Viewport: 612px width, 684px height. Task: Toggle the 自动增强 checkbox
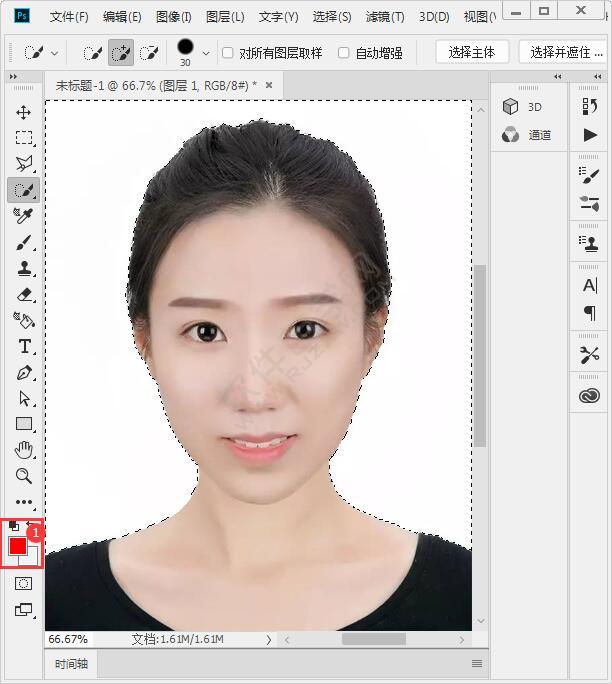point(344,52)
